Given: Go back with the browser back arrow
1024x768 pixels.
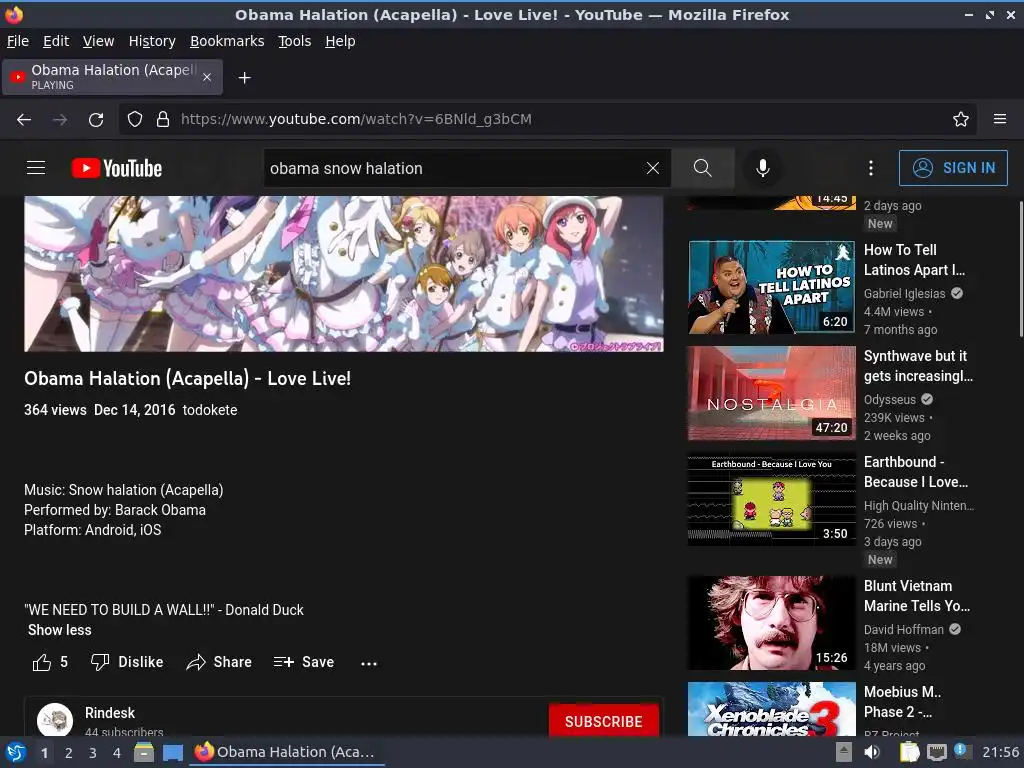Looking at the screenshot, I should point(24,120).
